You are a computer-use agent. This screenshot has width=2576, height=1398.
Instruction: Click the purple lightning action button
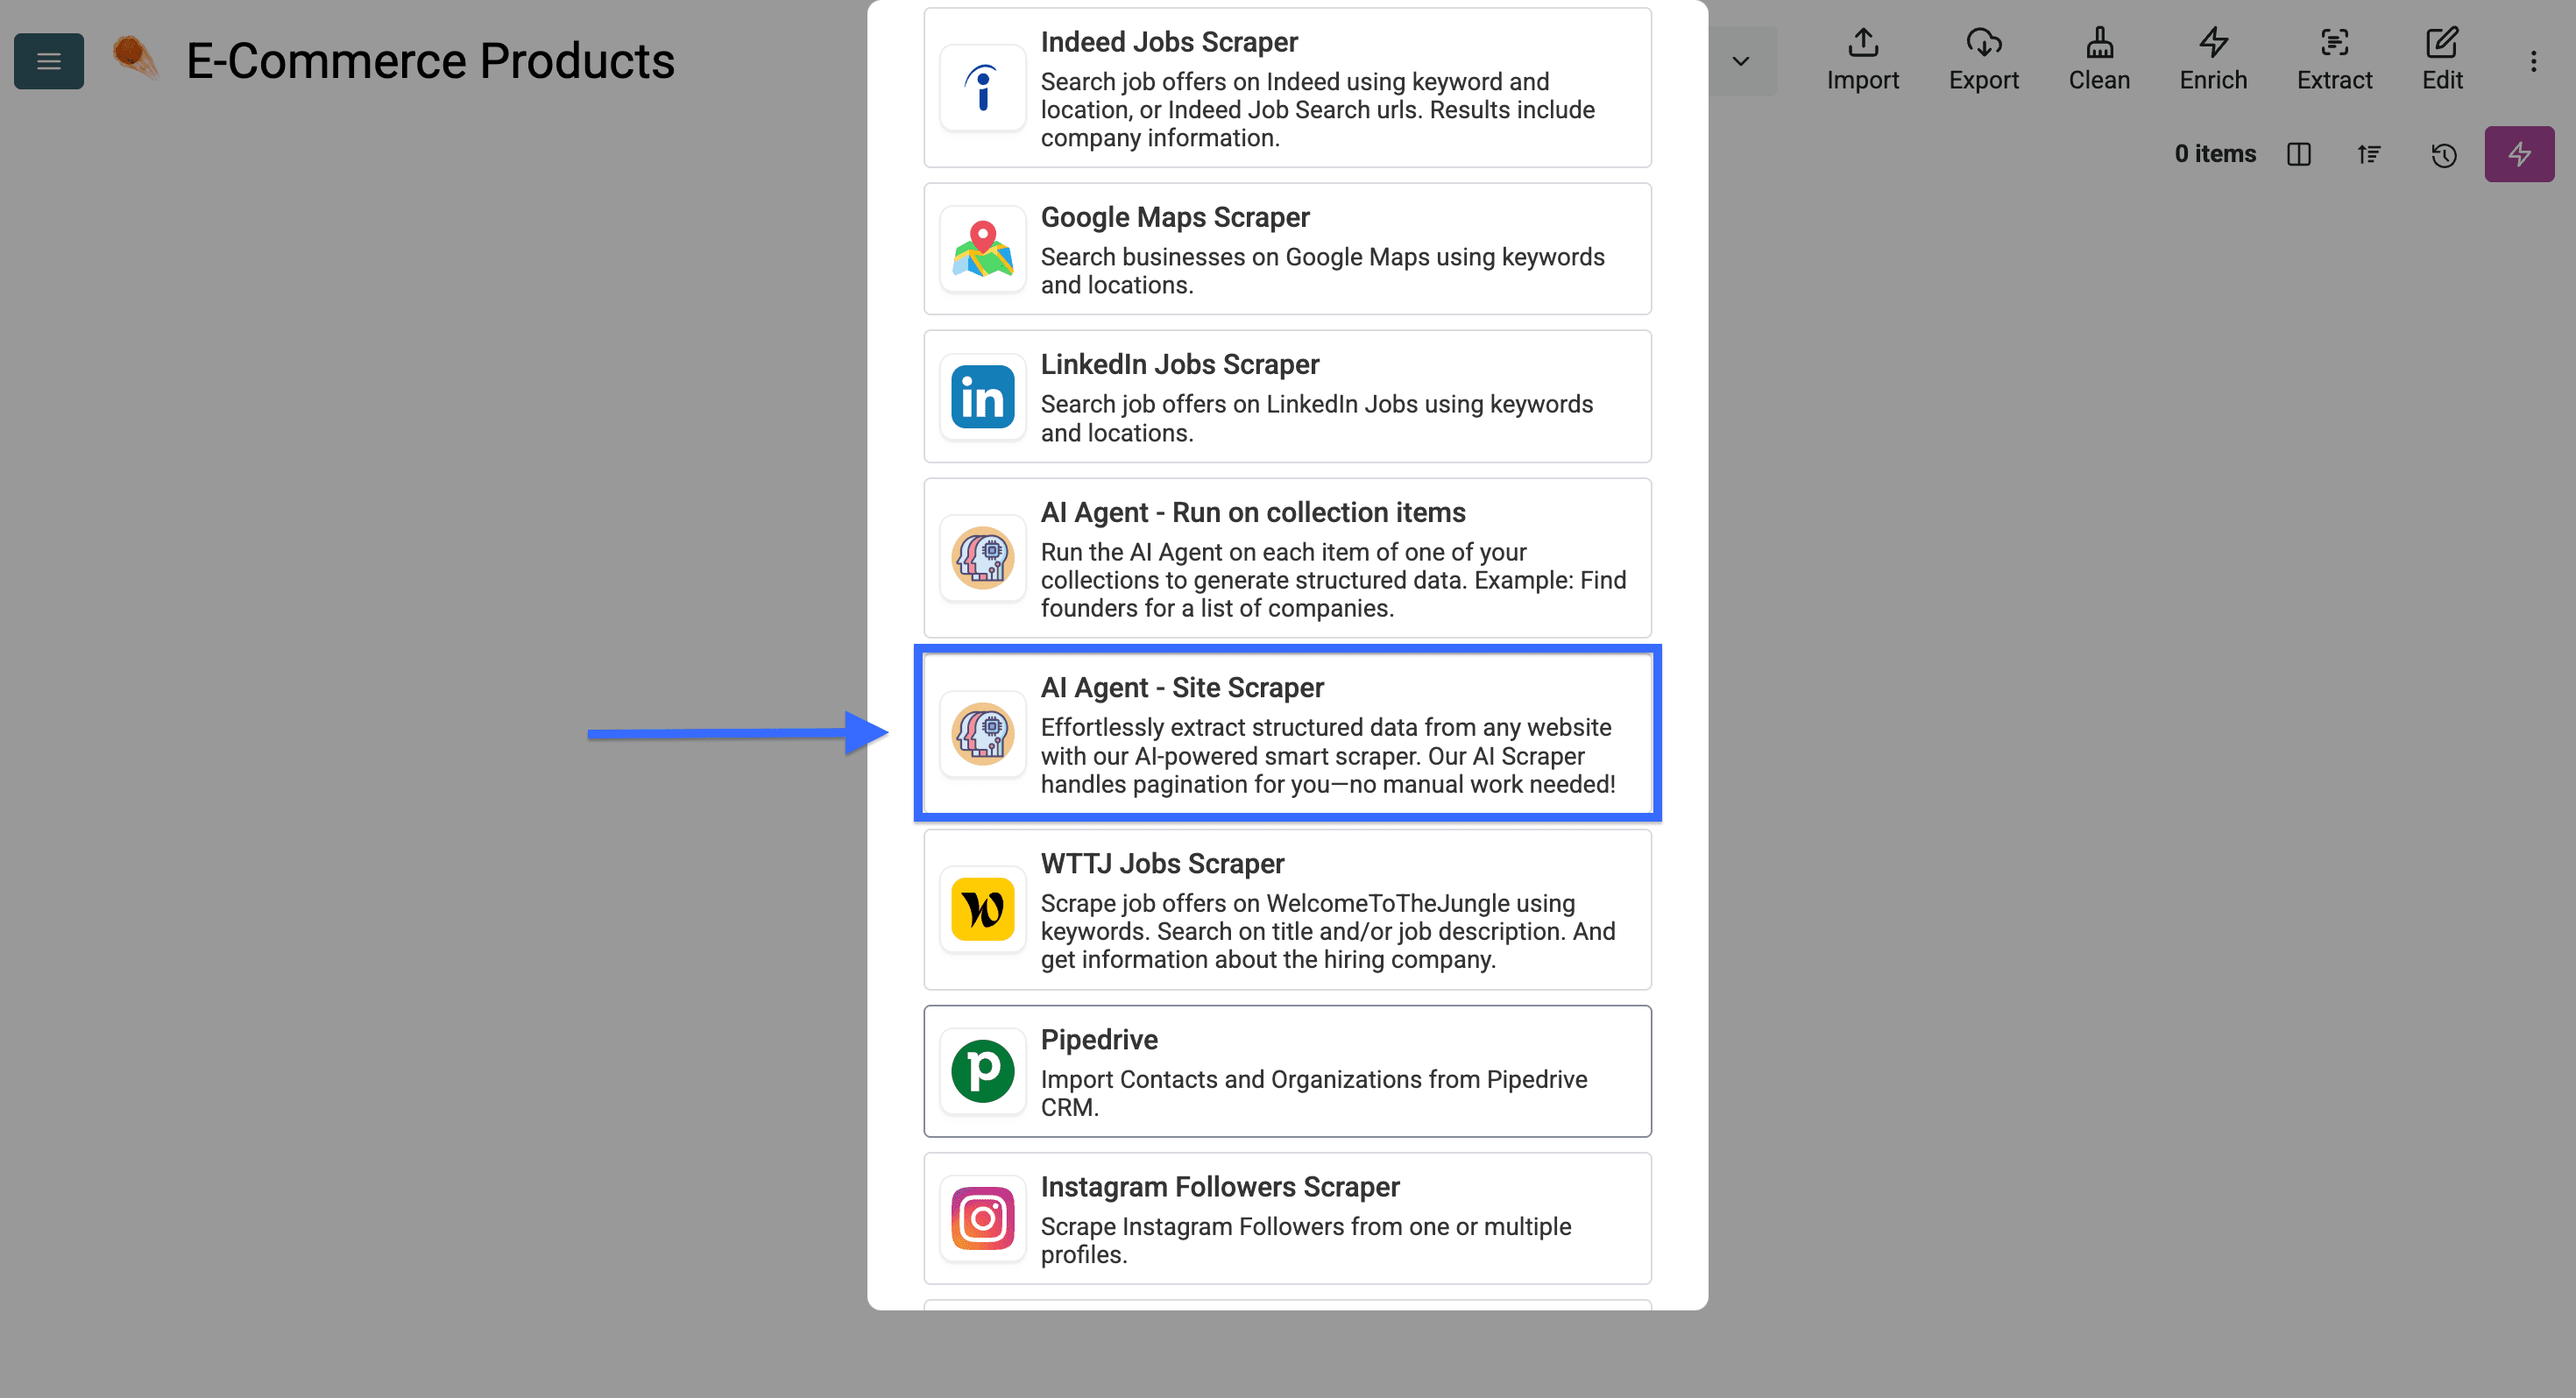pos(2518,154)
